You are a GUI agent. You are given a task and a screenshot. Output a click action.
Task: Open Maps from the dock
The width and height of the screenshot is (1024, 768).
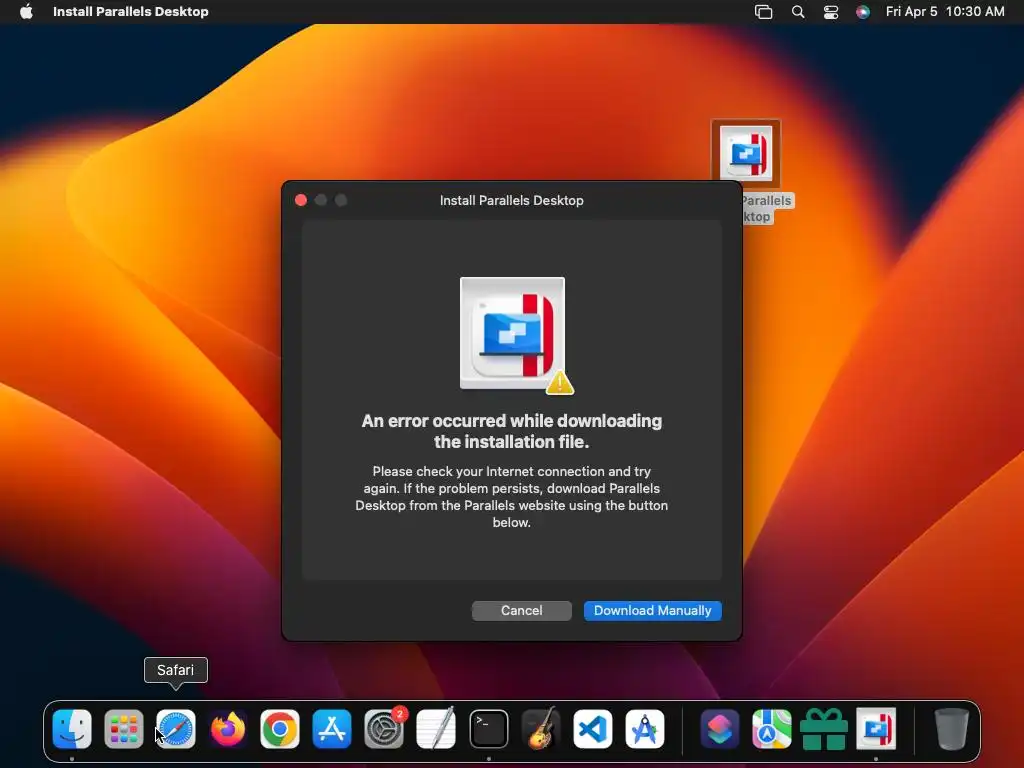click(772, 728)
